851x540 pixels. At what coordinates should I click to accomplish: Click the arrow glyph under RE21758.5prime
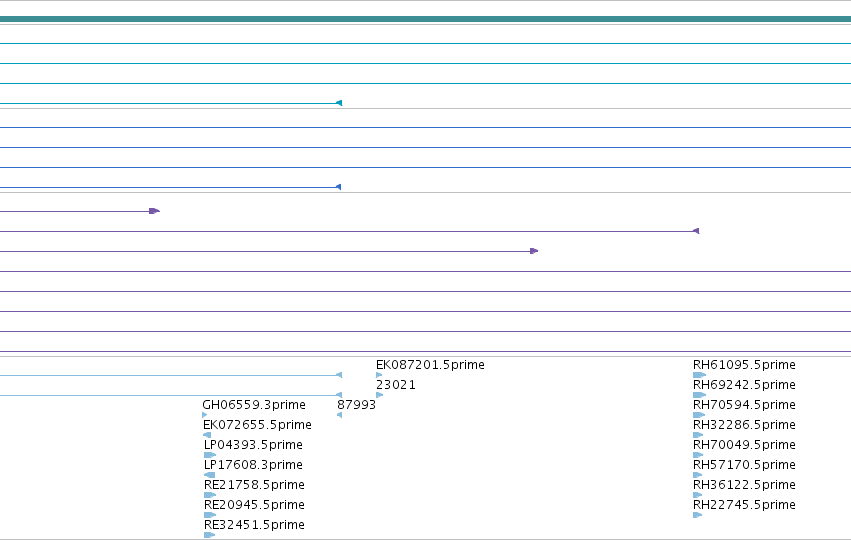coord(210,495)
